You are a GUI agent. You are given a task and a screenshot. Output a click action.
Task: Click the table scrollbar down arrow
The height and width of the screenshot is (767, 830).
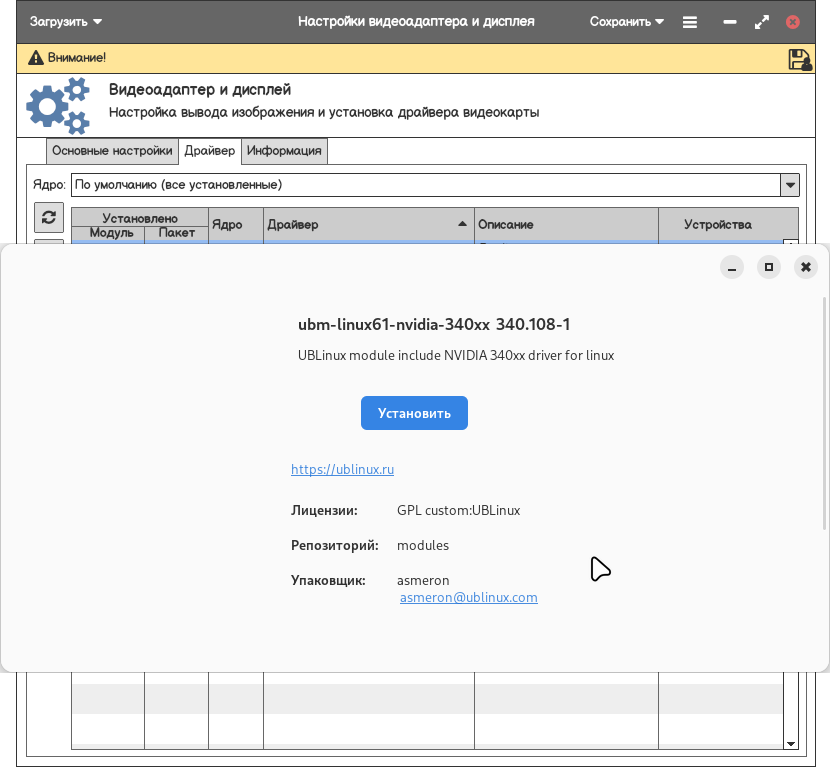tap(790, 744)
